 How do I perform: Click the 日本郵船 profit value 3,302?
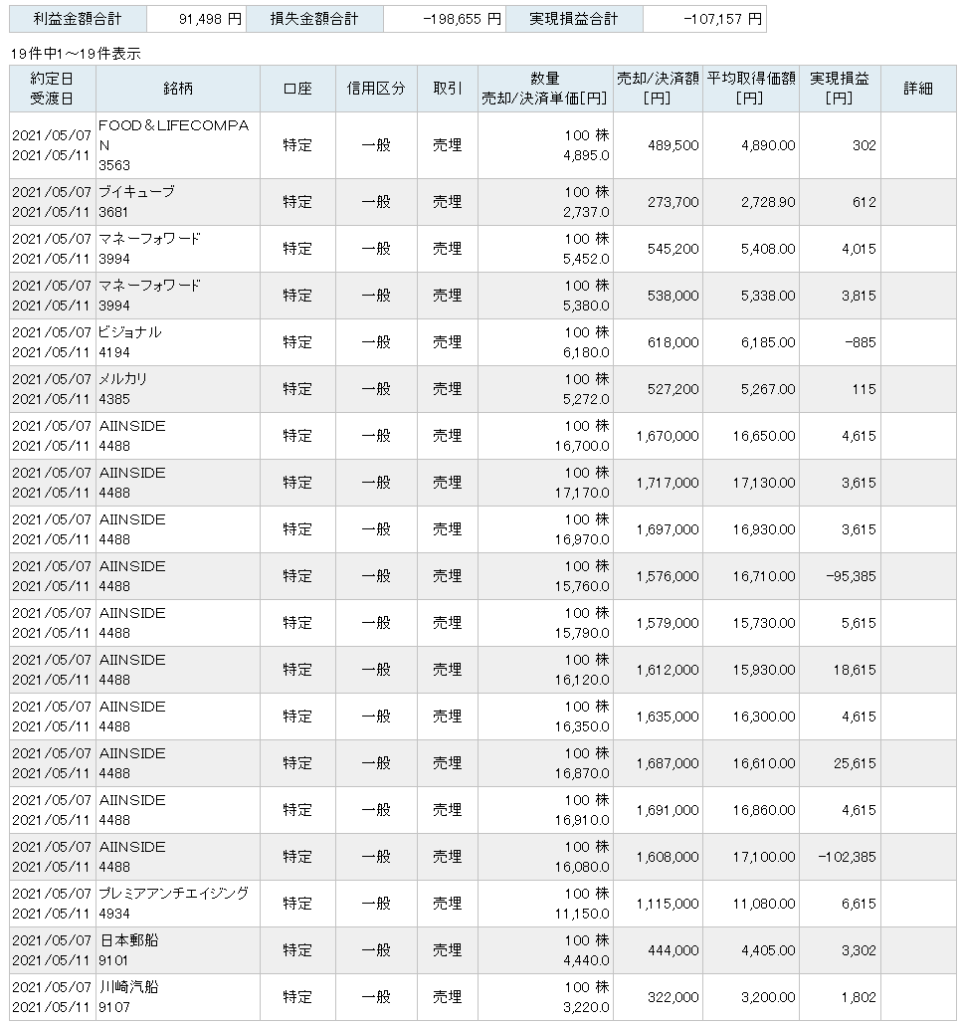pyautogui.click(x=859, y=951)
